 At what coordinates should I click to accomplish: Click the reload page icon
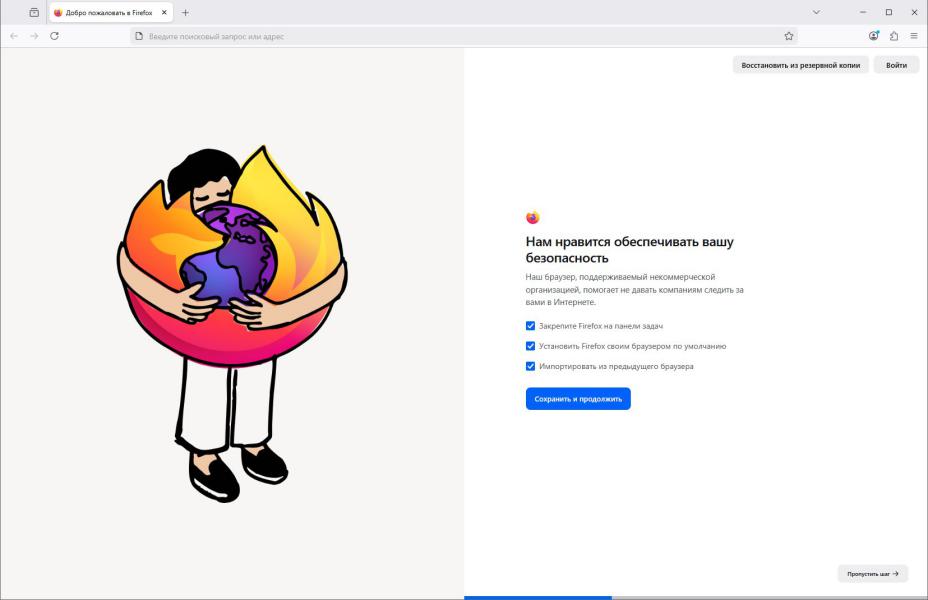pos(54,36)
